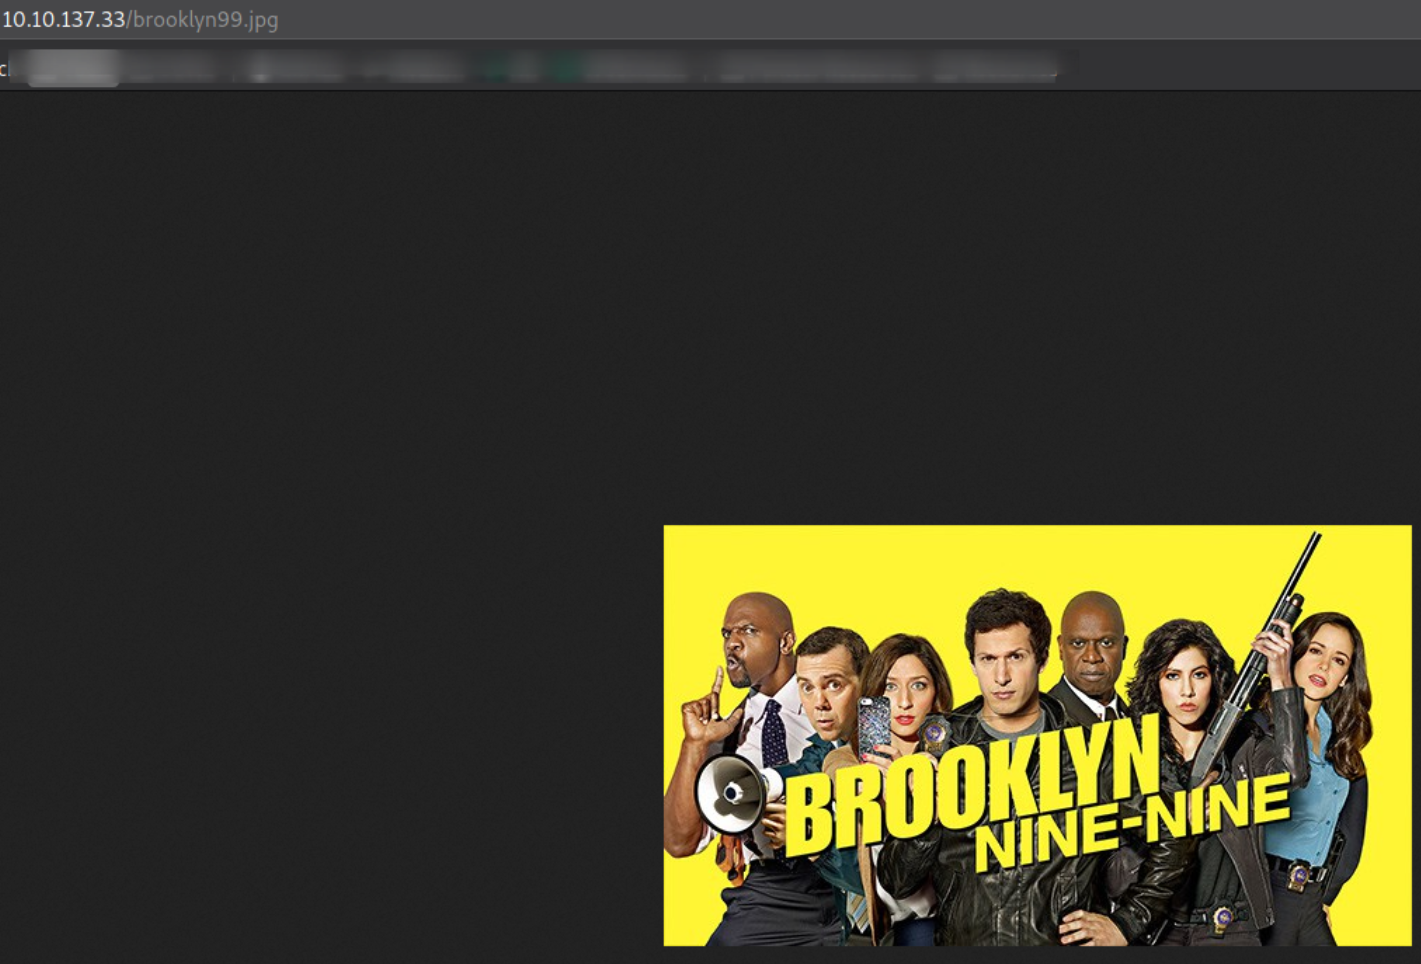Click the brooklyn99.jpg URL in address bar

[140, 20]
